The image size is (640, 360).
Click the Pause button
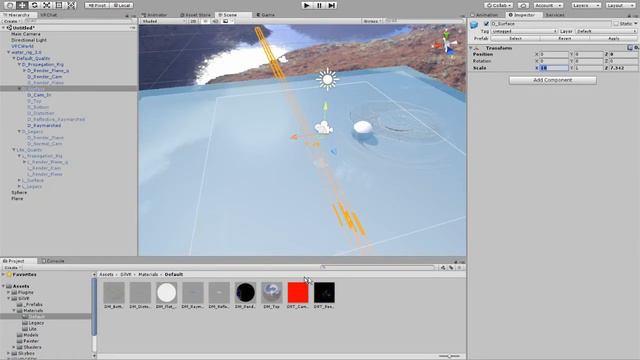coord(319,5)
